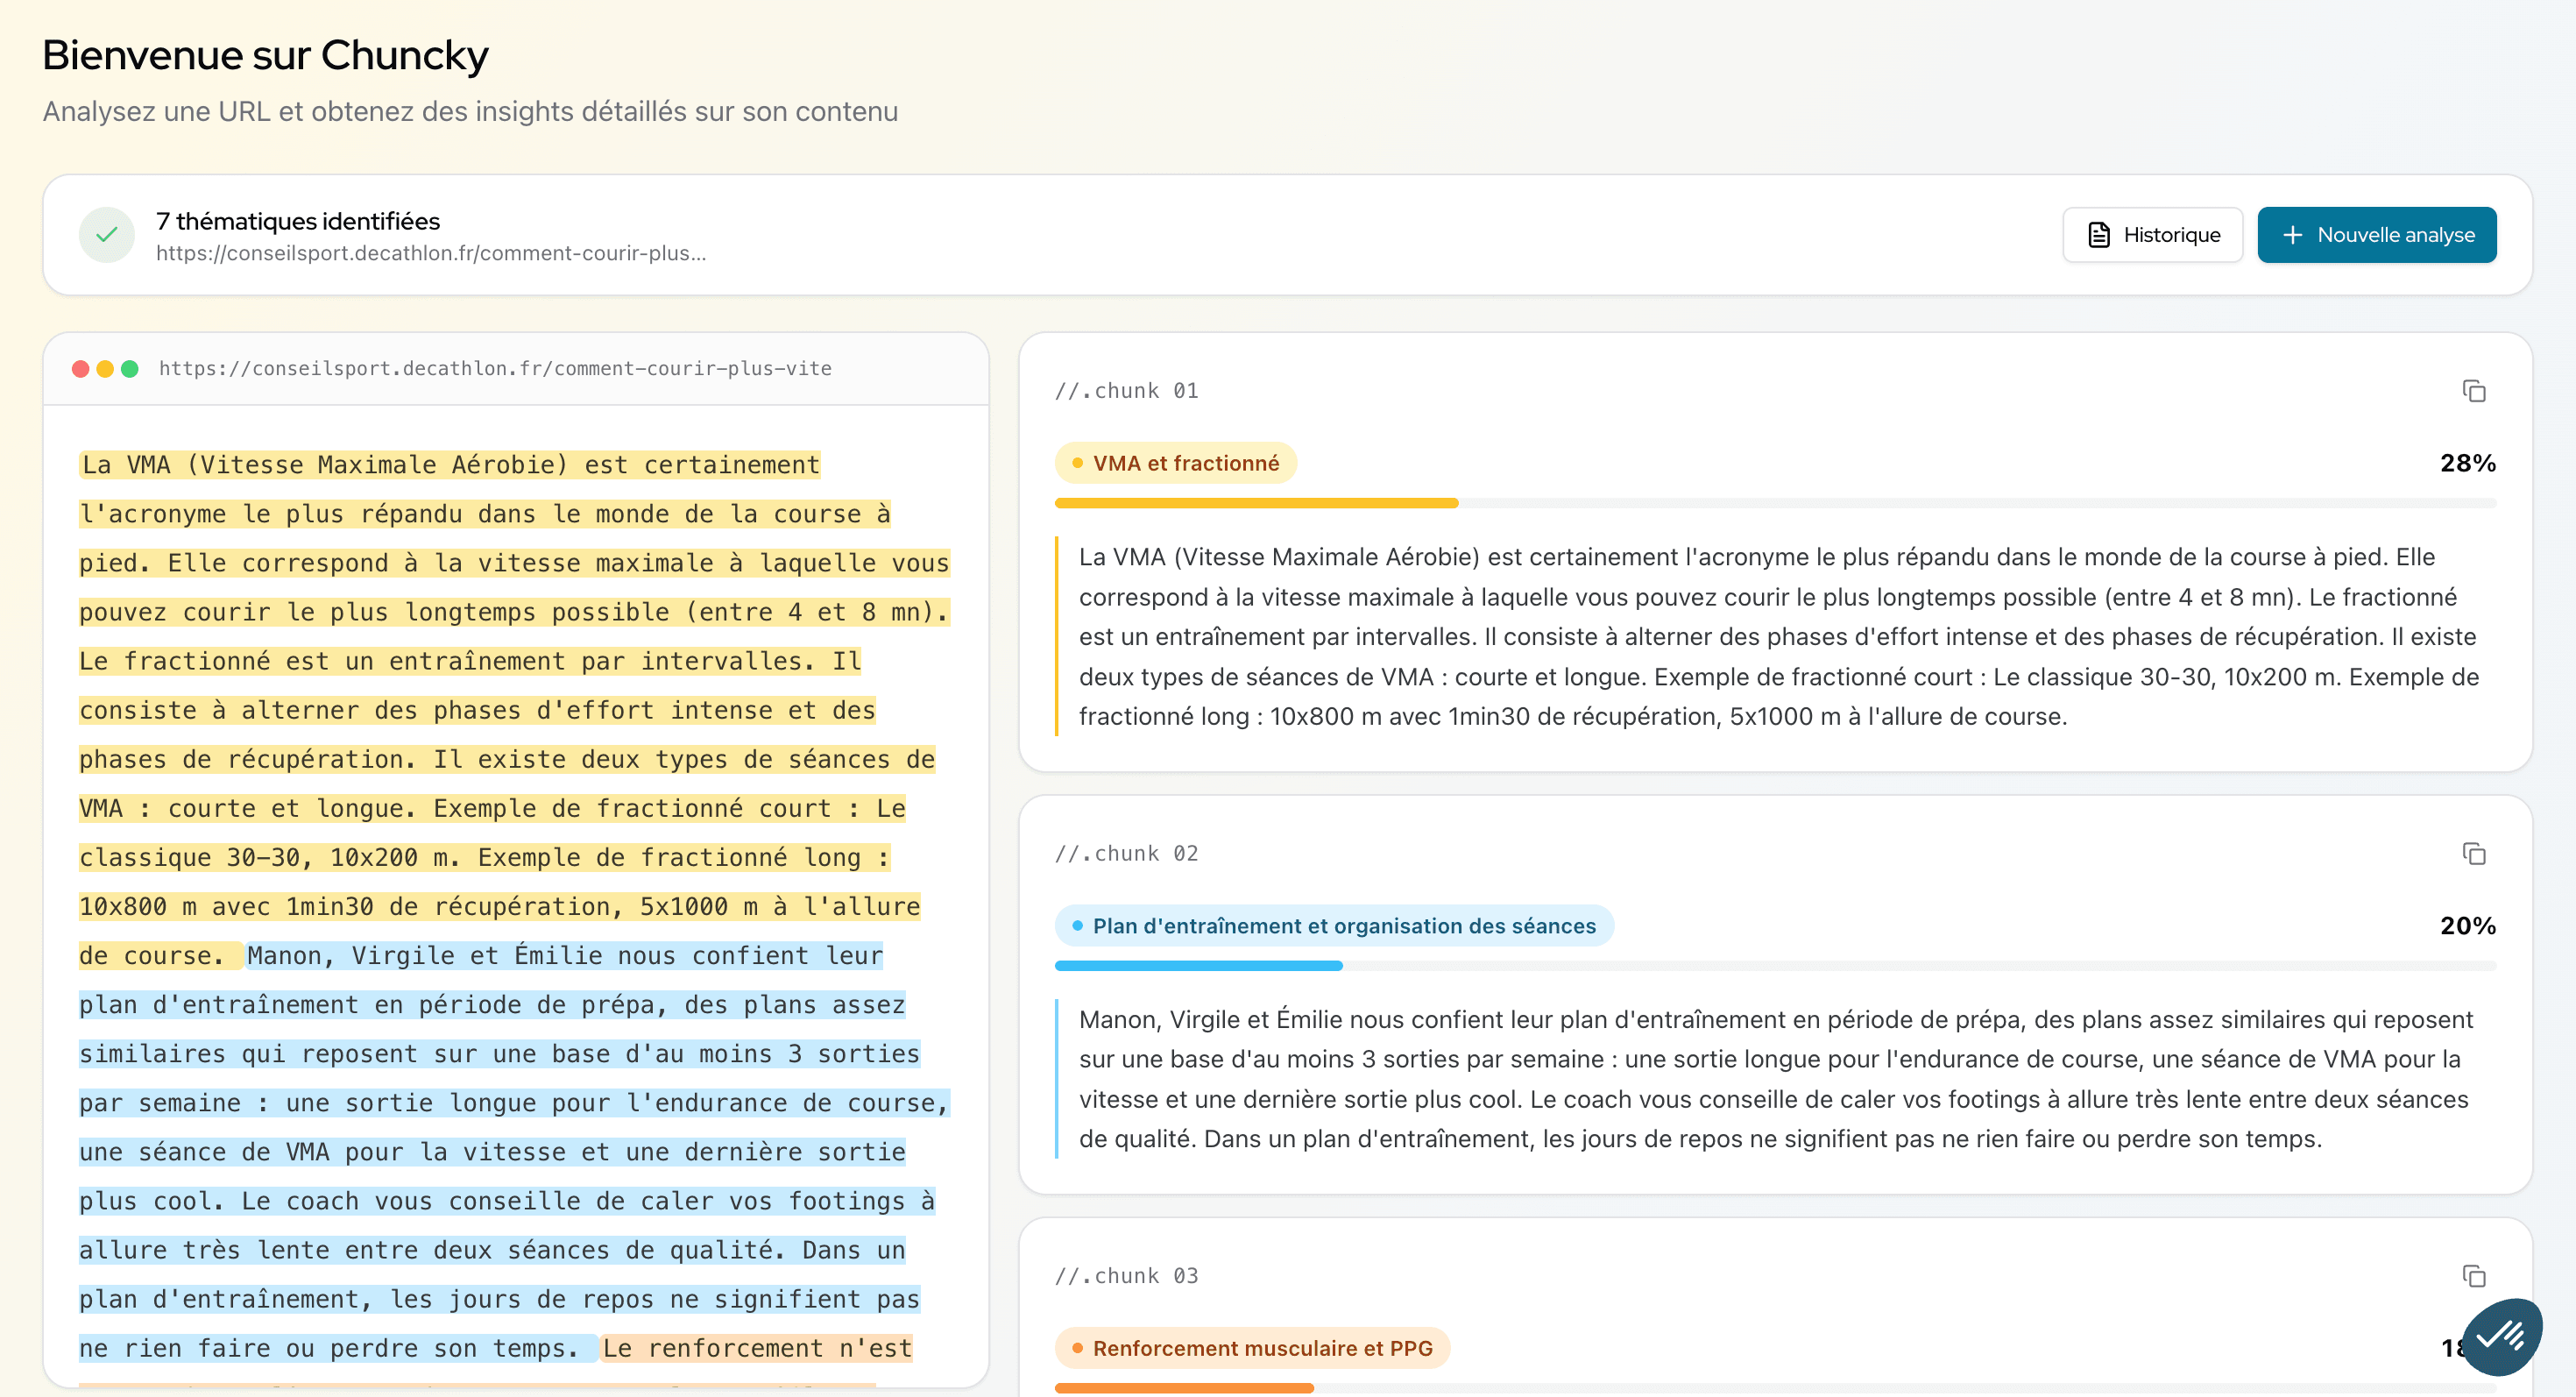Select 'Plan d'entraînement et organisation des séances' tag
This screenshot has height=1397, width=2576.
(x=1334, y=926)
